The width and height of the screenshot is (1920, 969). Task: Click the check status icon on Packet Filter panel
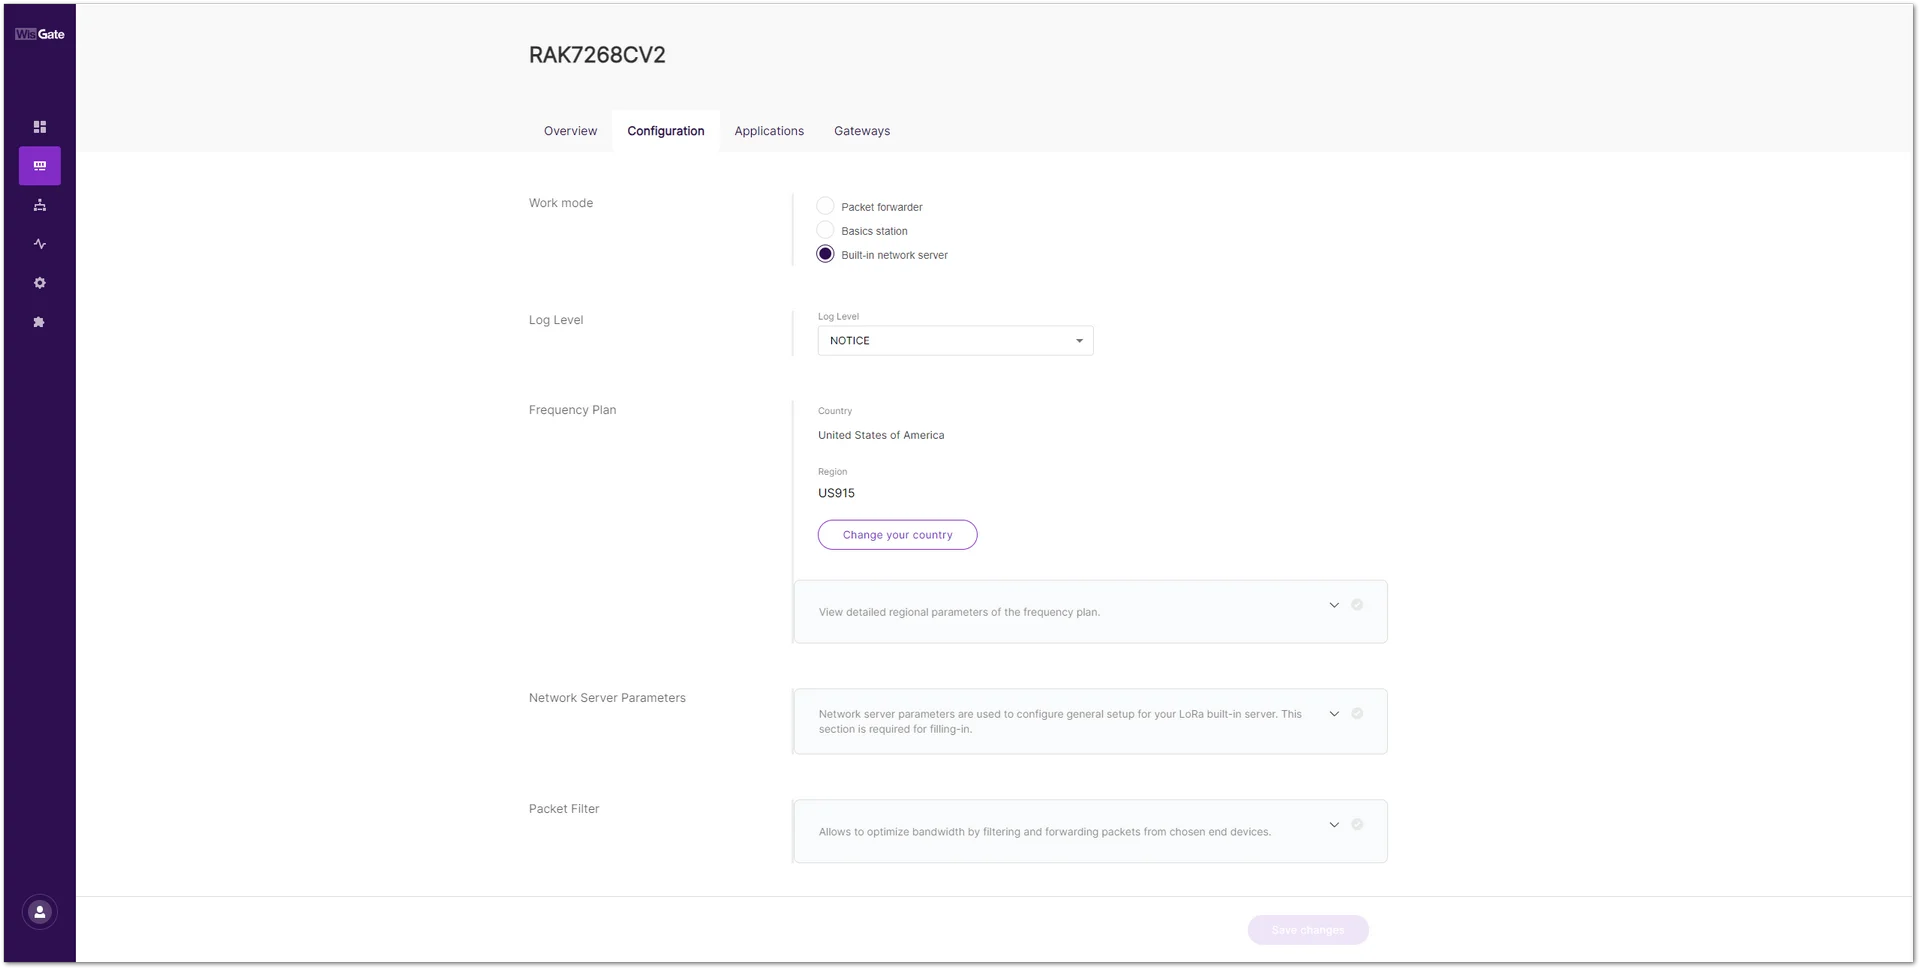[x=1357, y=825]
